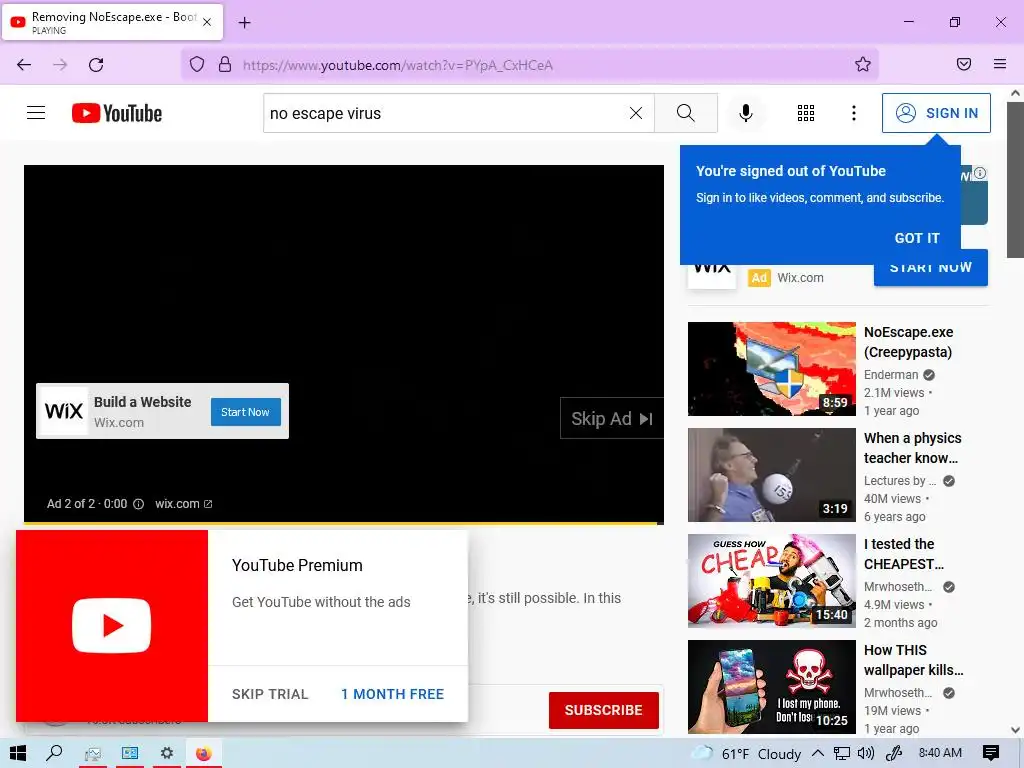Open the volume control in the tray
The image size is (1024, 768).
coord(866,754)
